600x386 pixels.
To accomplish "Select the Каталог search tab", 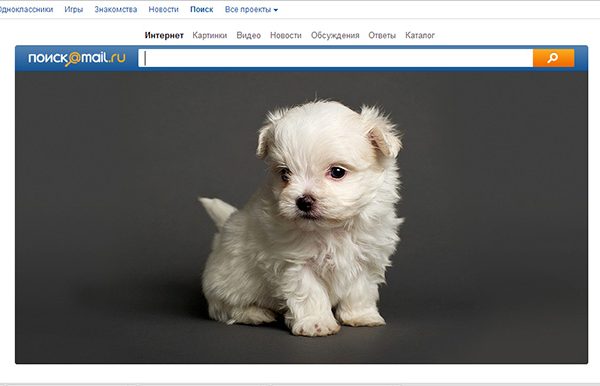I will 420,36.
